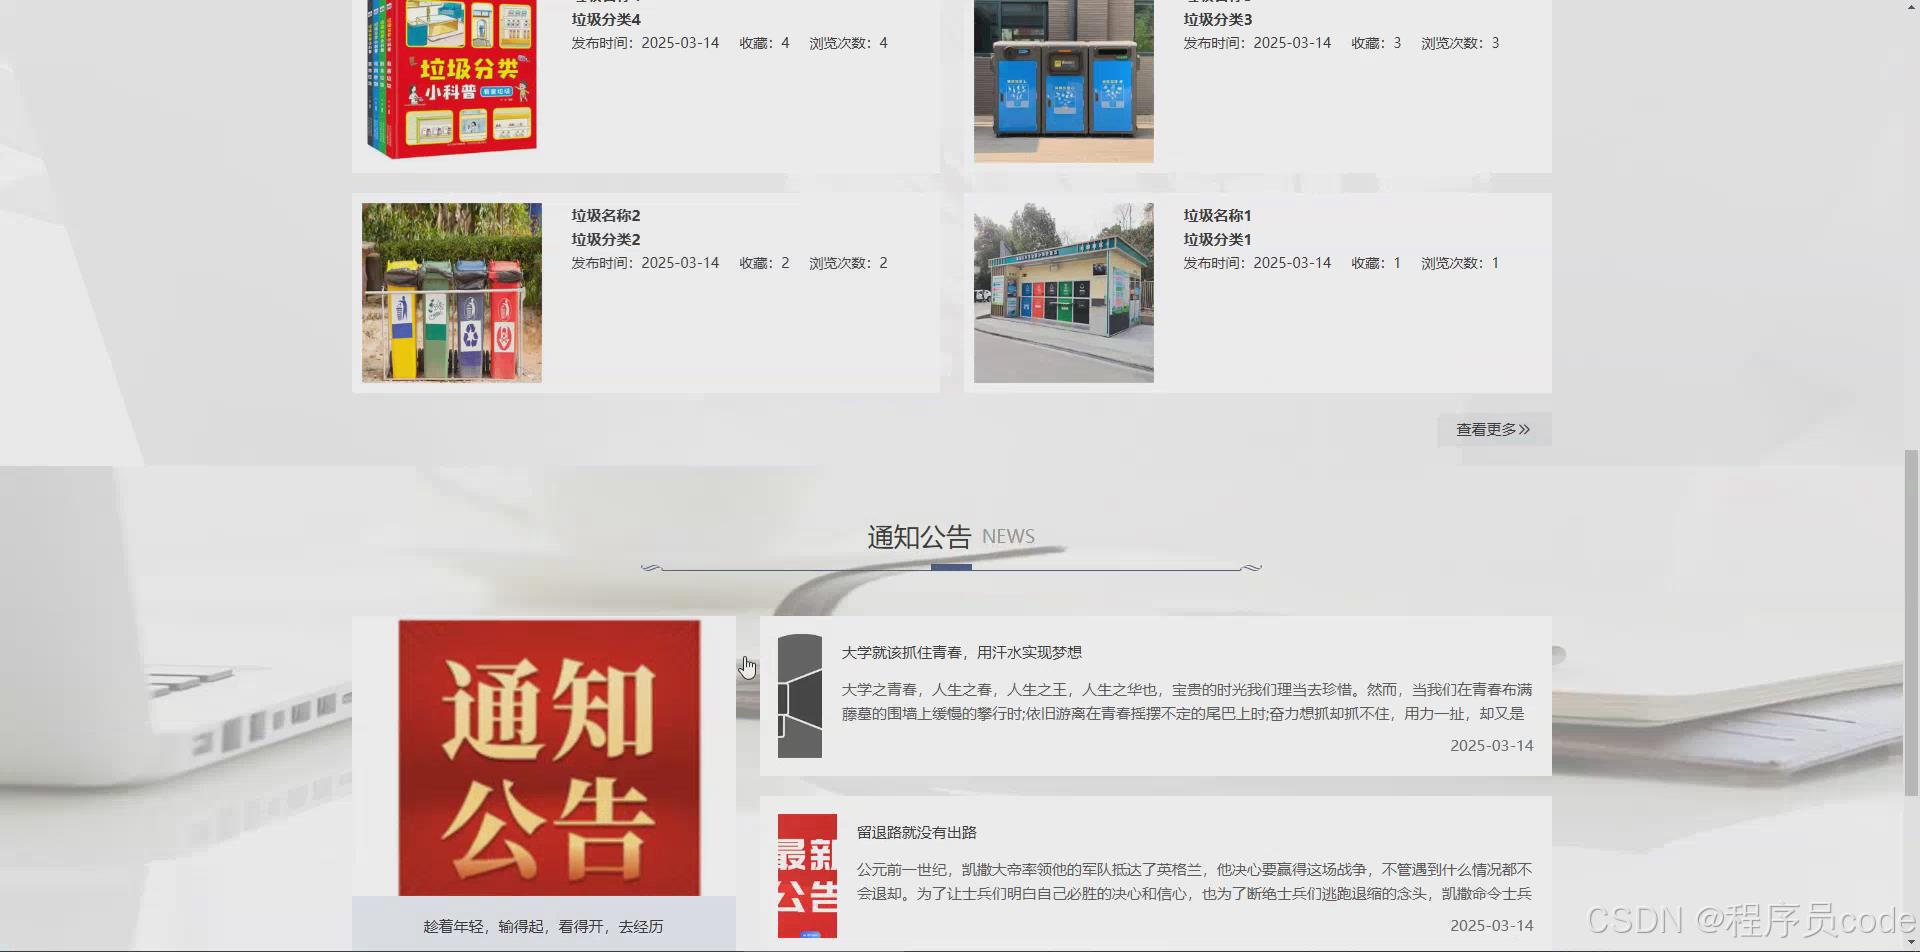Open the colorful trash bins photo for 垃圾名称2

(451, 291)
